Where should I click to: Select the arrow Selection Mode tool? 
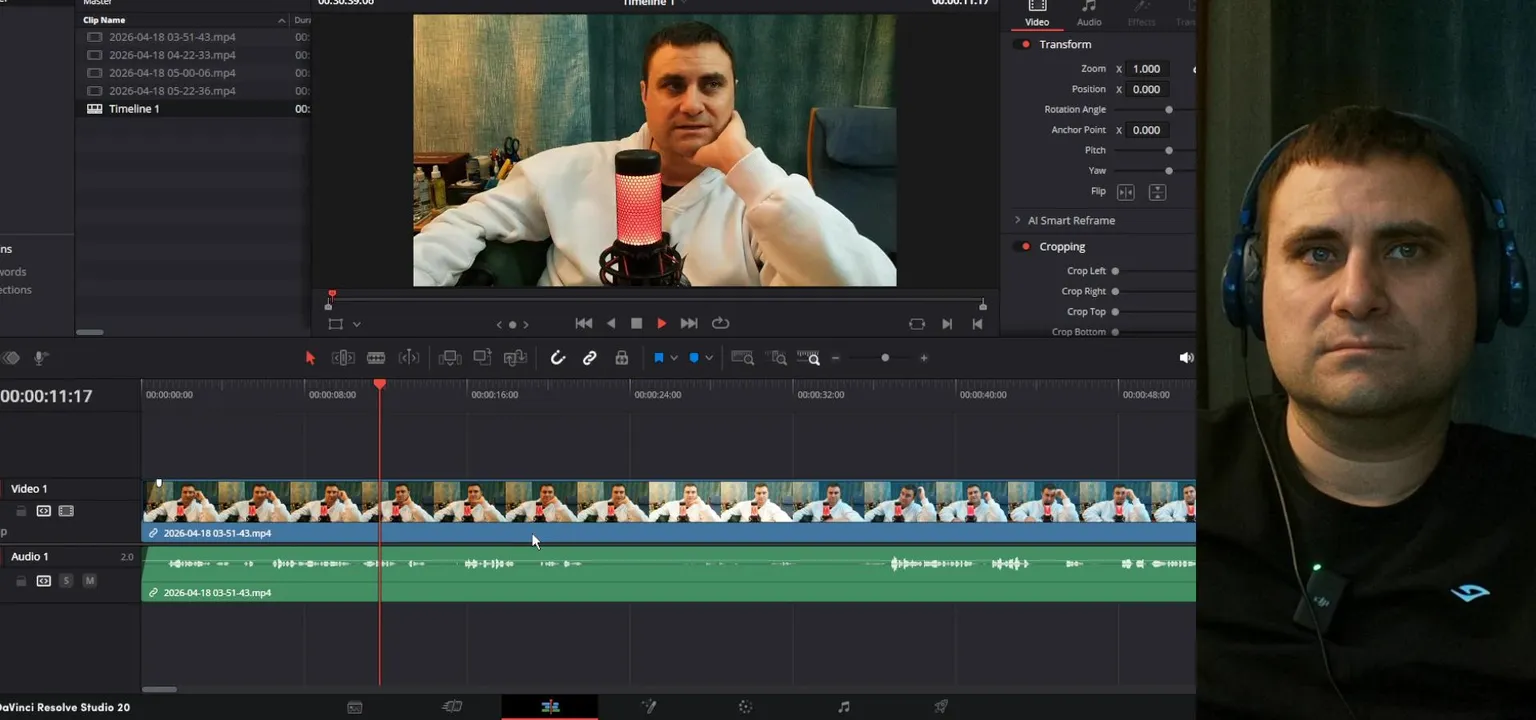pyautogui.click(x=310, y=358)
